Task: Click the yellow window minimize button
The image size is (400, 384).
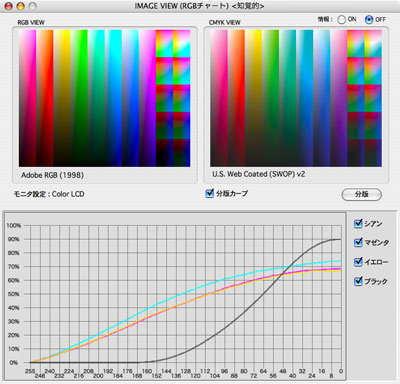Action: point(21,6)
